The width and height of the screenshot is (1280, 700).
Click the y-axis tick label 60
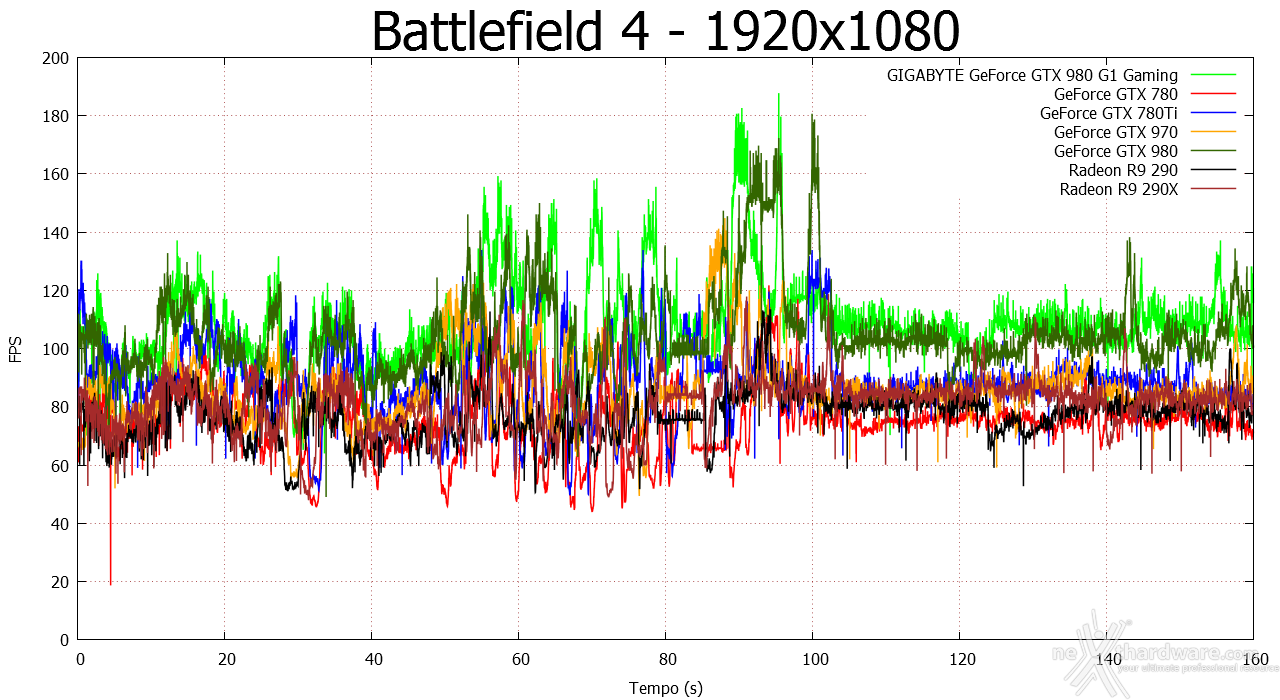[x=60, y=465]
